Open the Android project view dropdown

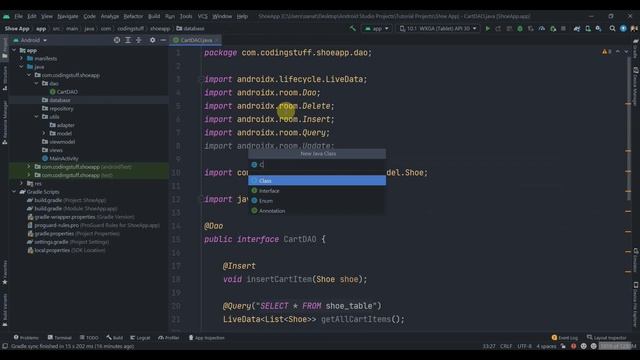[30, 40]
